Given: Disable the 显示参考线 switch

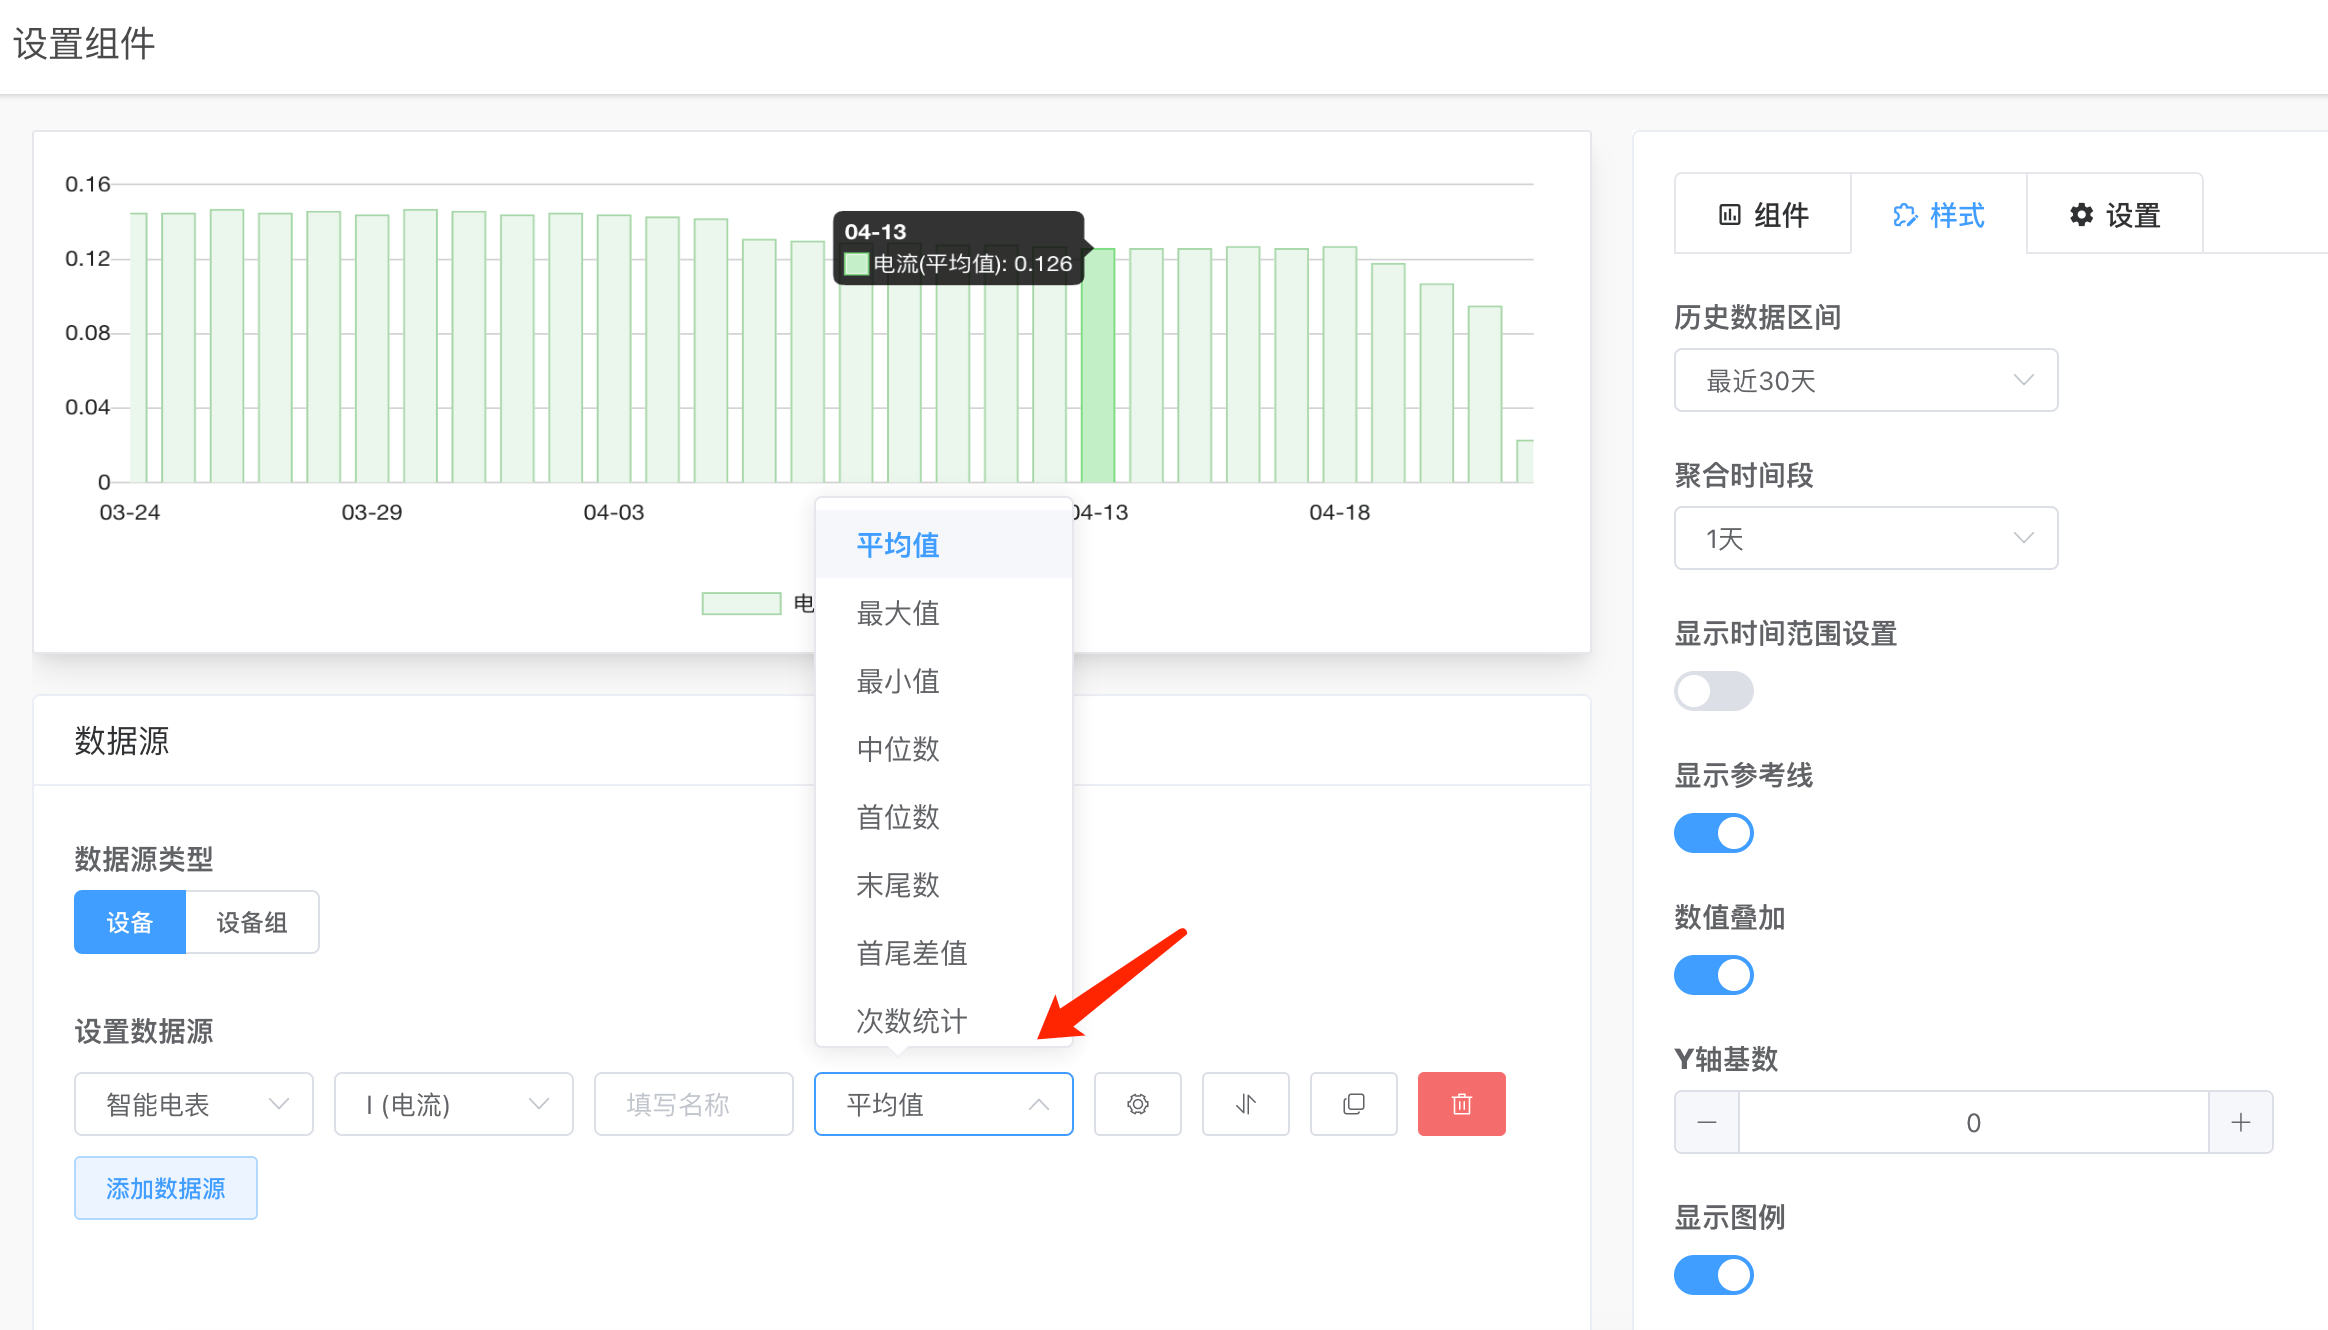Looking at the screenshot, I should pyautogui.click(x=1713, y=833).
